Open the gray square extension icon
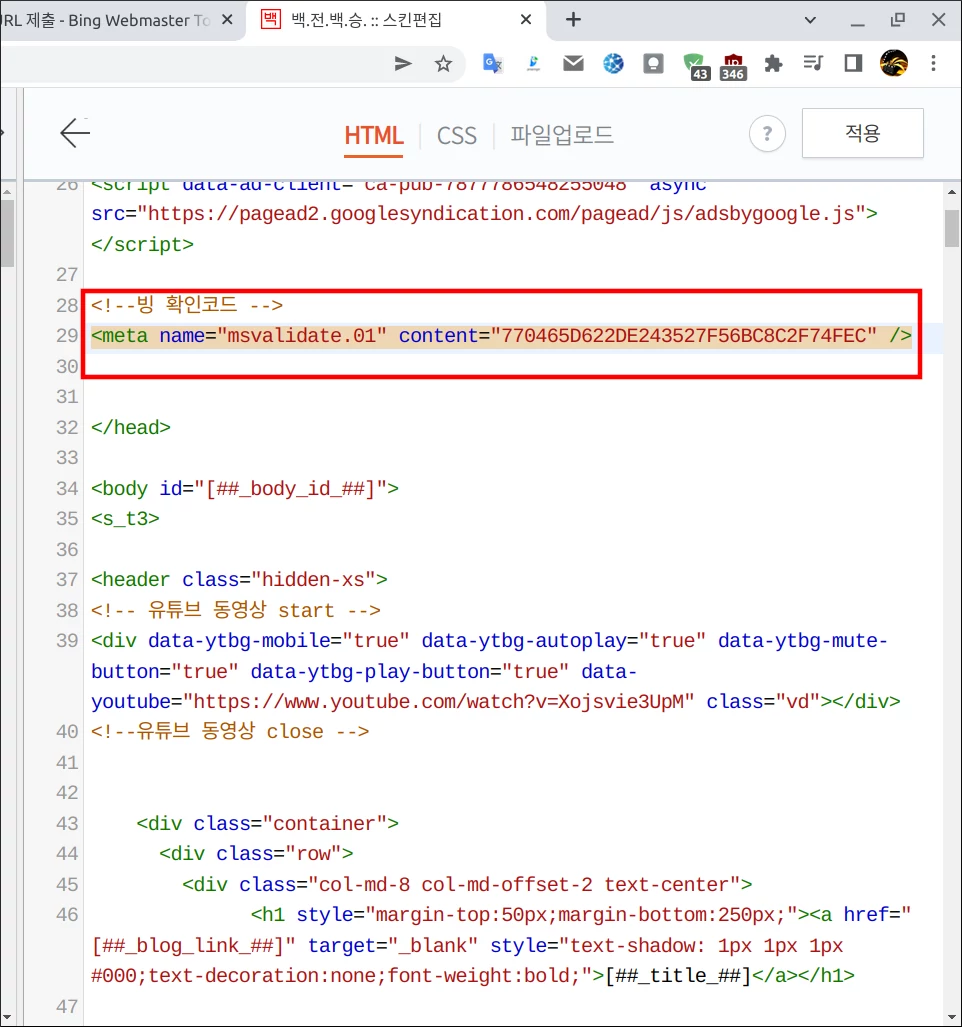962x1027 pixels. (653, 64)
